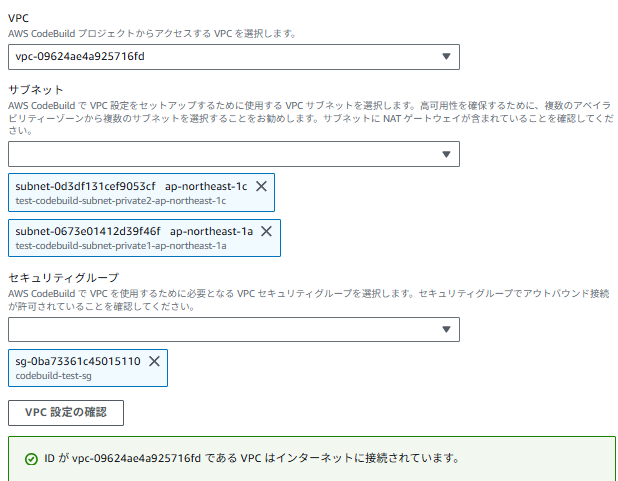The width and height of the screenshot is (618, 481).
Task: Click the subnet-0d3df131cef9053cf chip label
Action: [x=85, y=186]
